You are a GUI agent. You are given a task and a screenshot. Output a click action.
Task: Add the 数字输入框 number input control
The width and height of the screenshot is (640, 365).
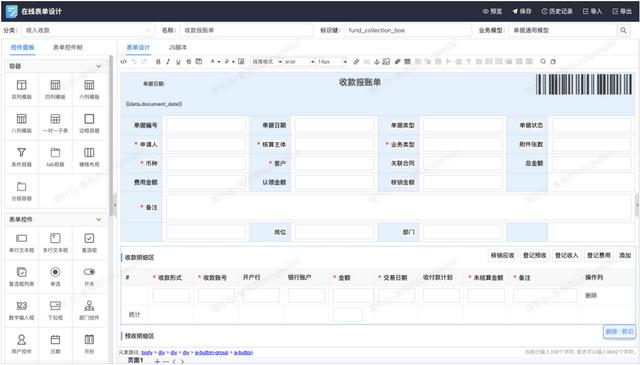tap(21, 310)
